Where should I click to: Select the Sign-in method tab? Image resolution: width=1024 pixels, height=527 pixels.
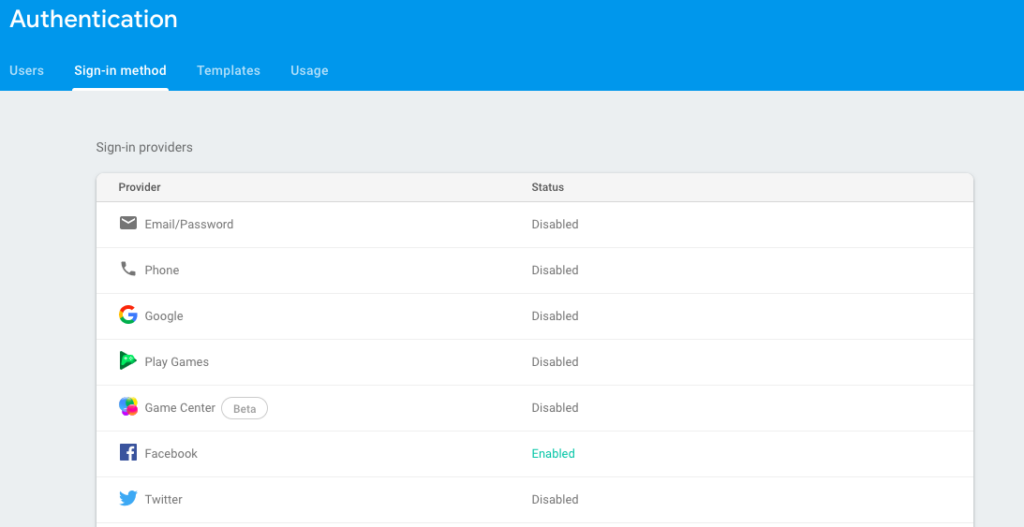pos(120,71)
